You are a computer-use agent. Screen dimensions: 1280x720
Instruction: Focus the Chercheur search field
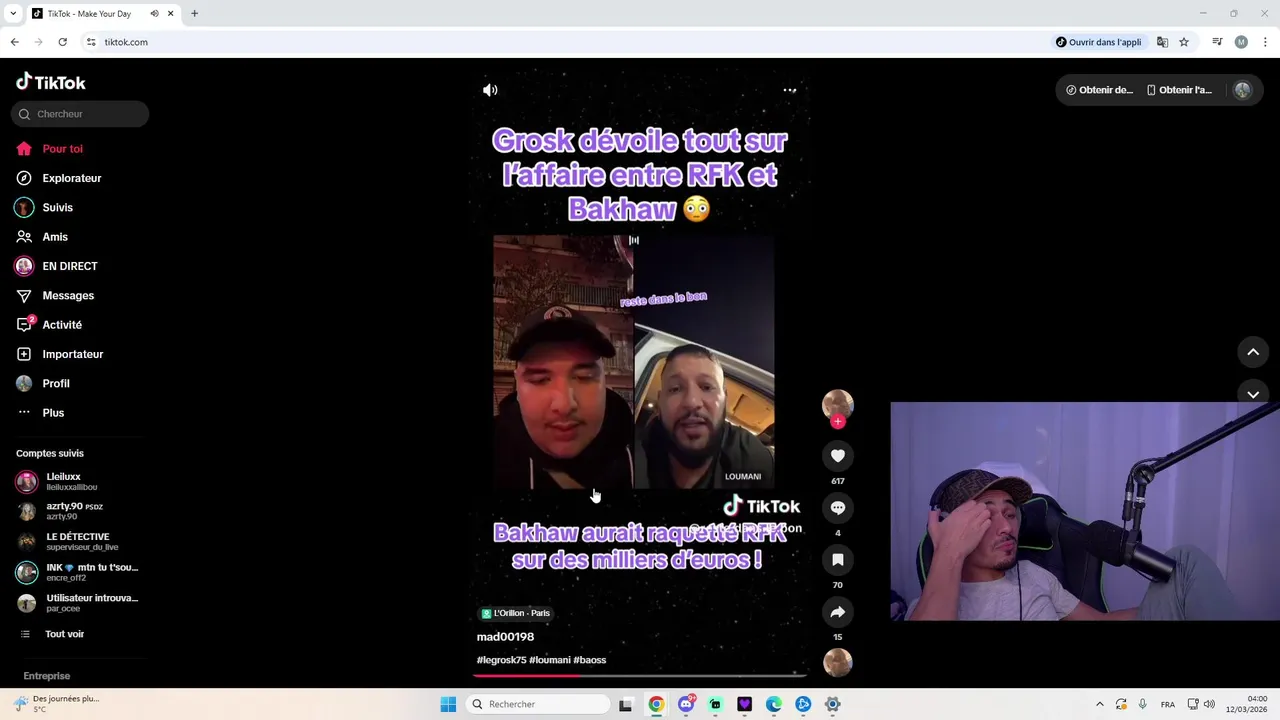tap(80, 114)
